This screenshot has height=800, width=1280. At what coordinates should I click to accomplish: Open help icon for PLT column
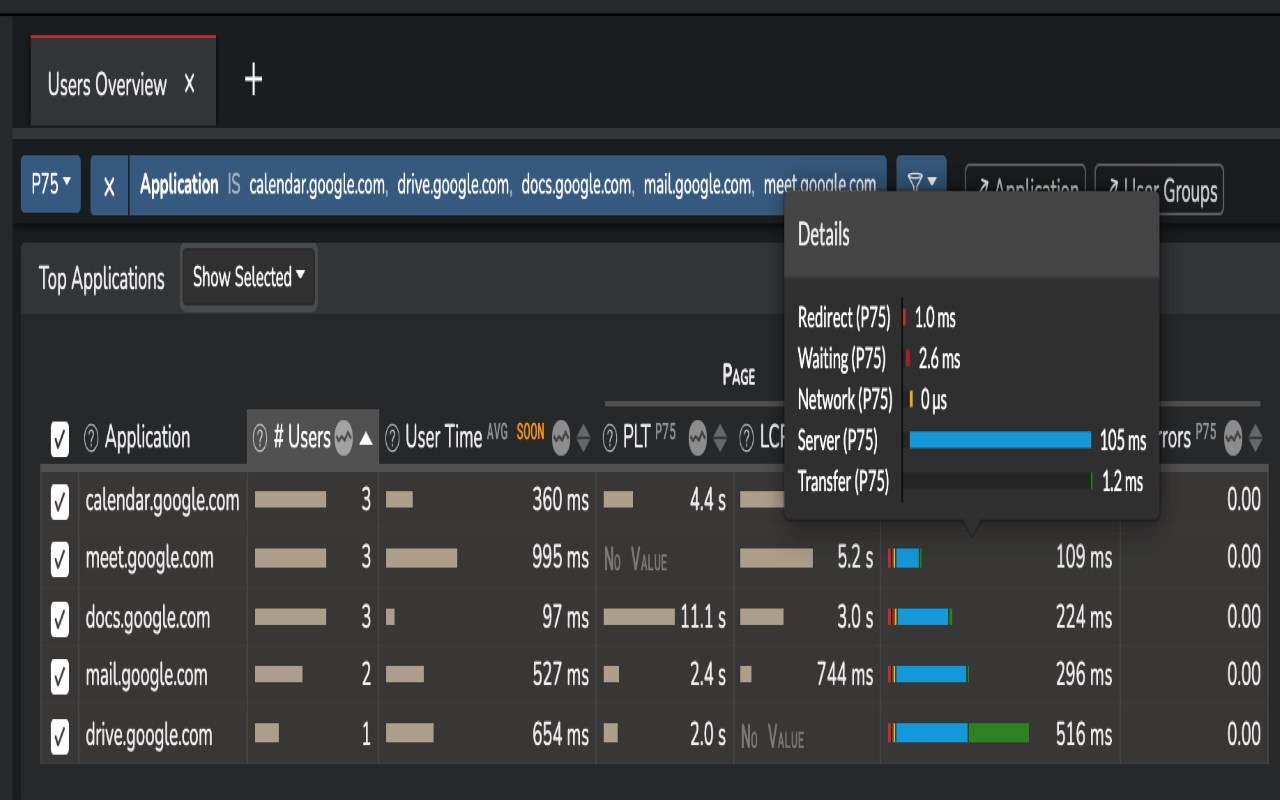click(x=610, y=438)
